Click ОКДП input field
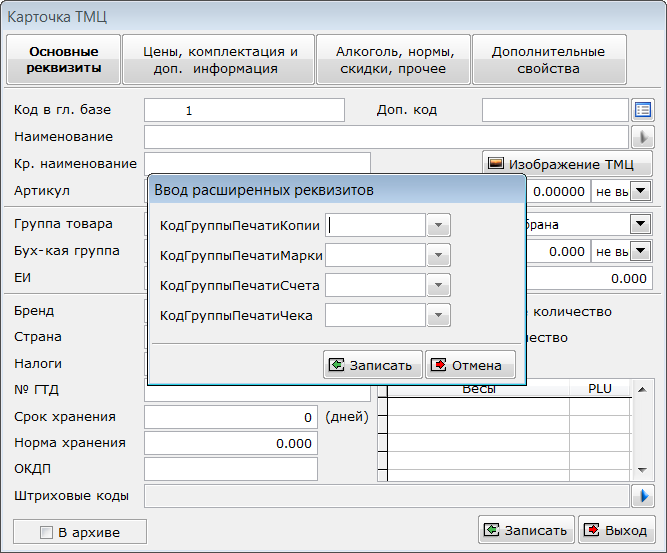This screenshot has width=667, height=553. 231,469
